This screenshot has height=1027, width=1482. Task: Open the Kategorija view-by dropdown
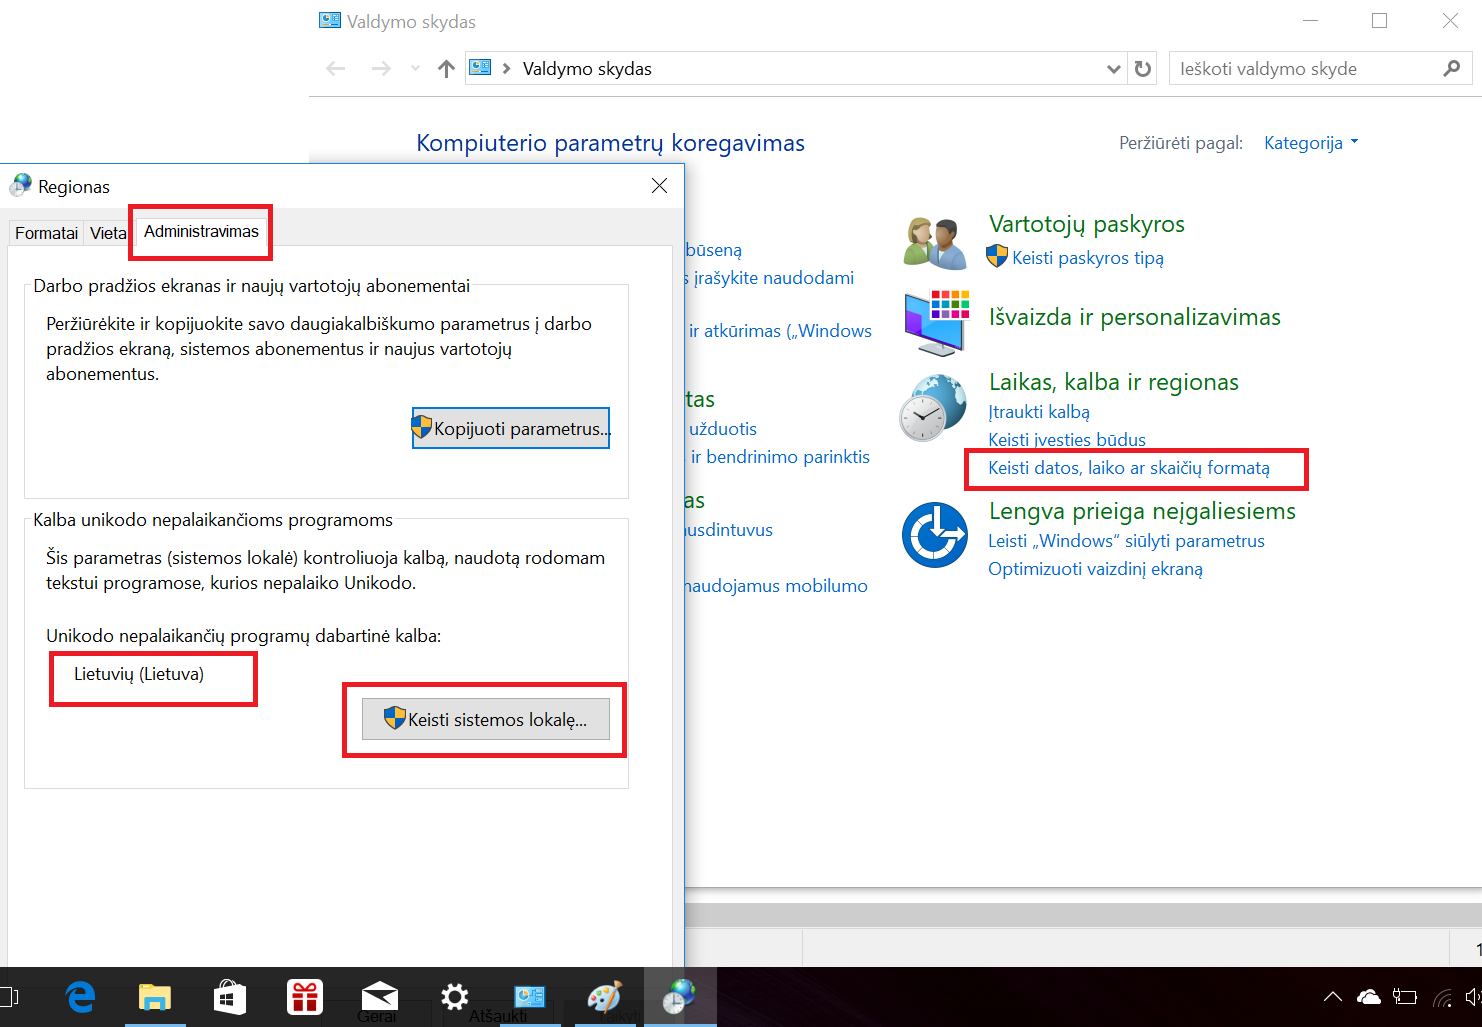[1311, 143]
